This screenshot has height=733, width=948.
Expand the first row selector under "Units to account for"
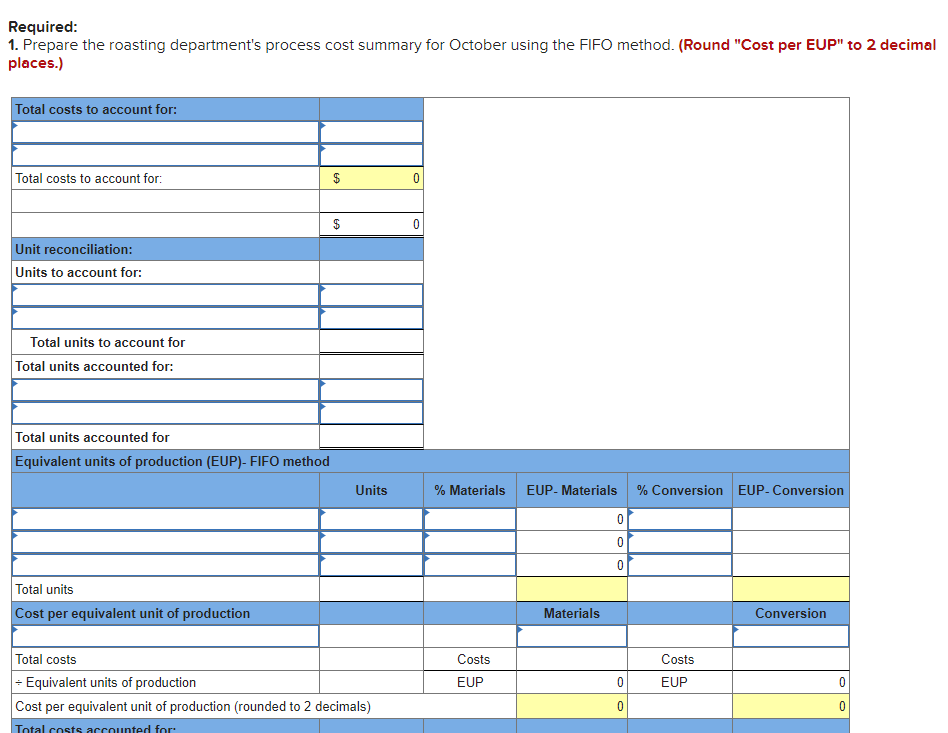[165, 295]
